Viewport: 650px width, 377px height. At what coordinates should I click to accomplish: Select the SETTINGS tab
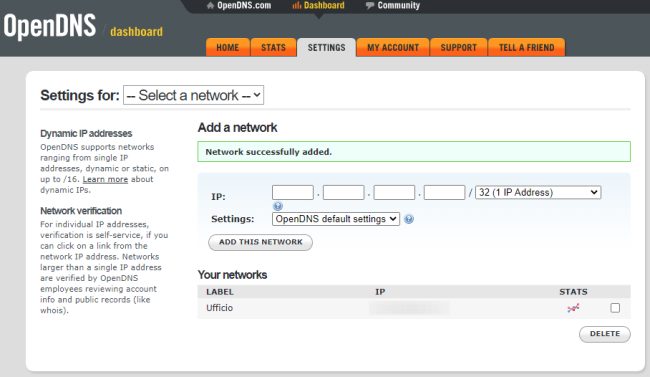click(x=326, y=47)
